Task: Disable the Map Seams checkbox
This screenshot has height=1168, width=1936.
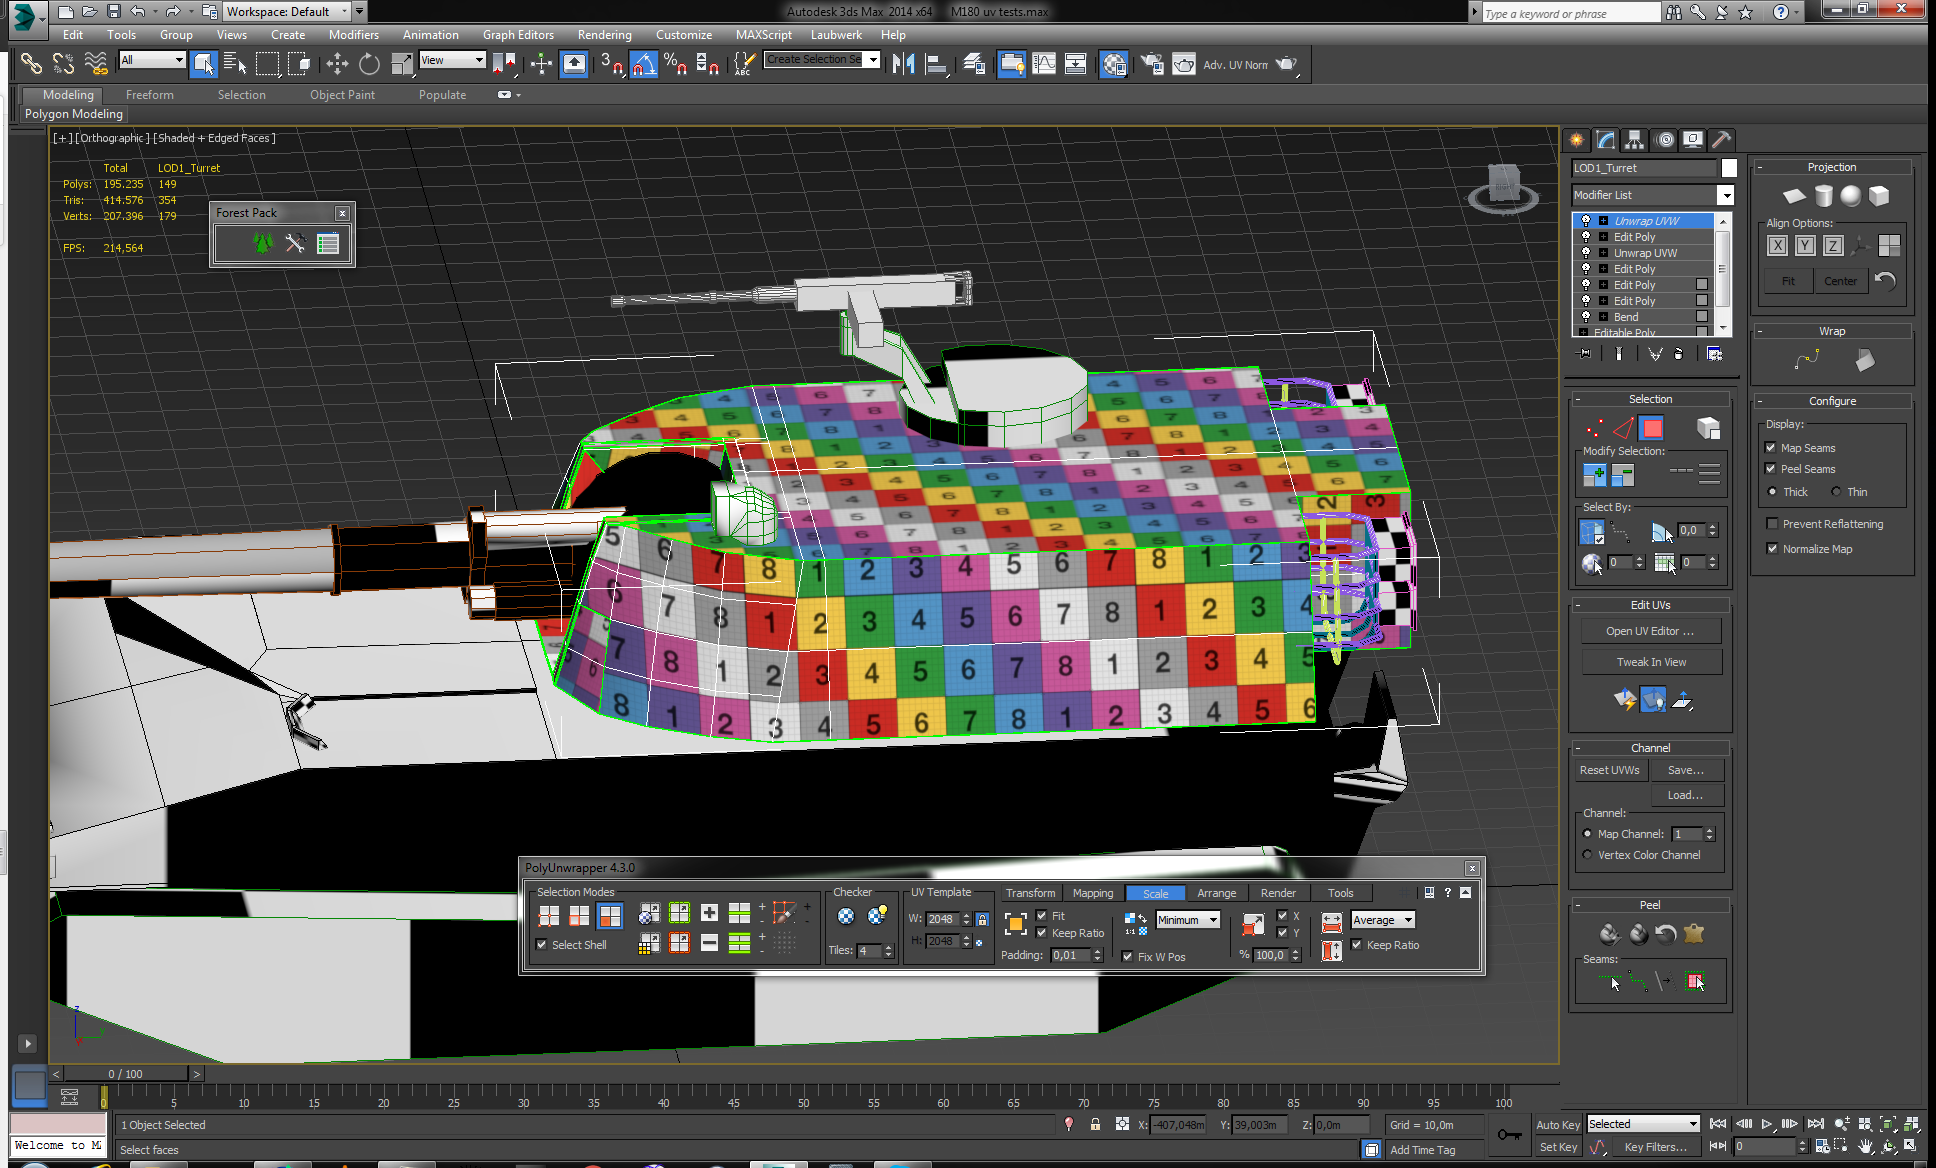Action: point(1771,448)
